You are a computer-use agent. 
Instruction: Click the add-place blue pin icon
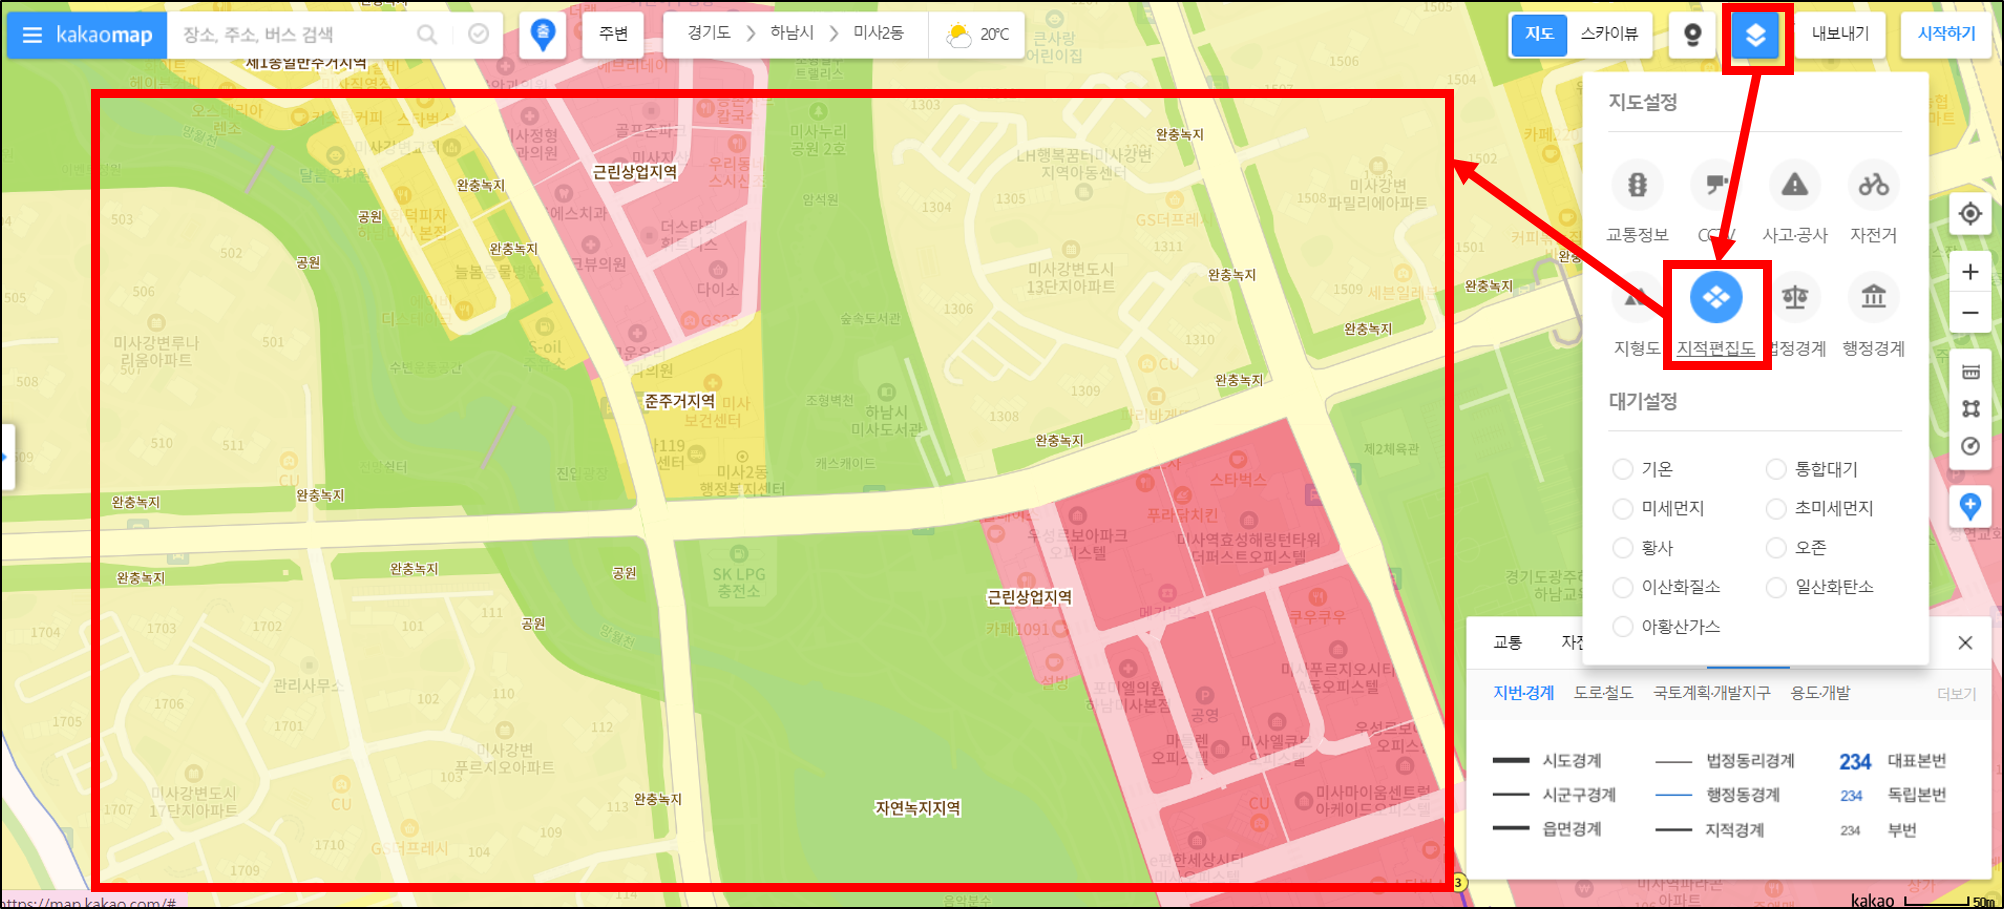pyautogui.click(x=1970, y=507)
